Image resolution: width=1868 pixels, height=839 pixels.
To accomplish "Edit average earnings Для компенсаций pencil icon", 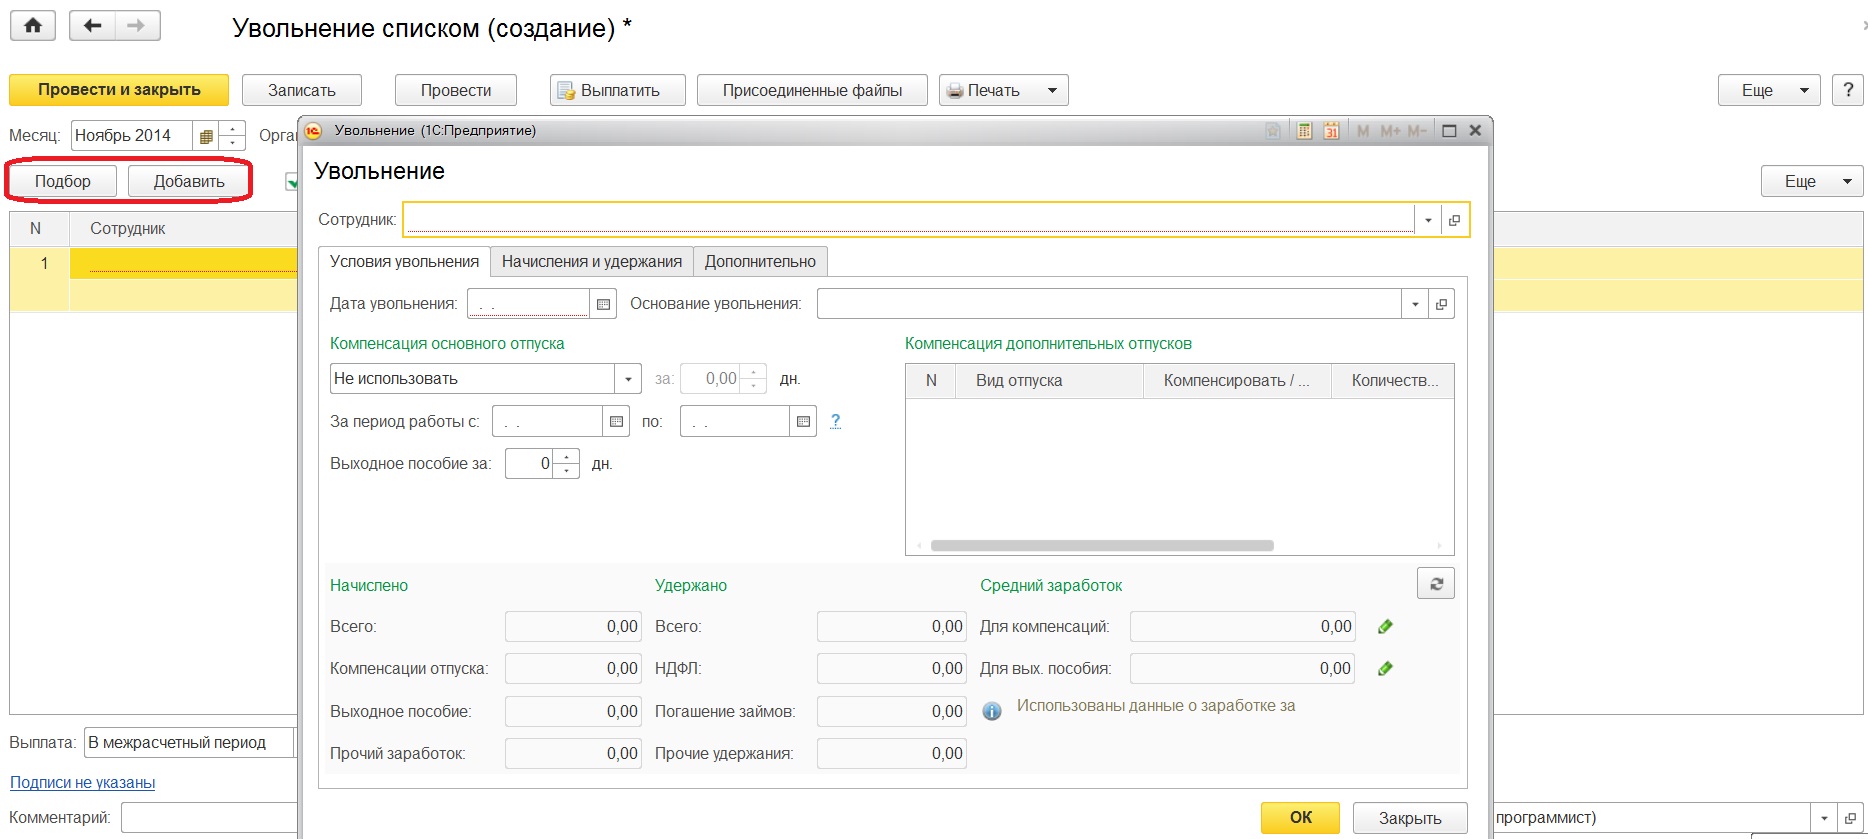I will pyautogui.click(x=1385, y=627).
